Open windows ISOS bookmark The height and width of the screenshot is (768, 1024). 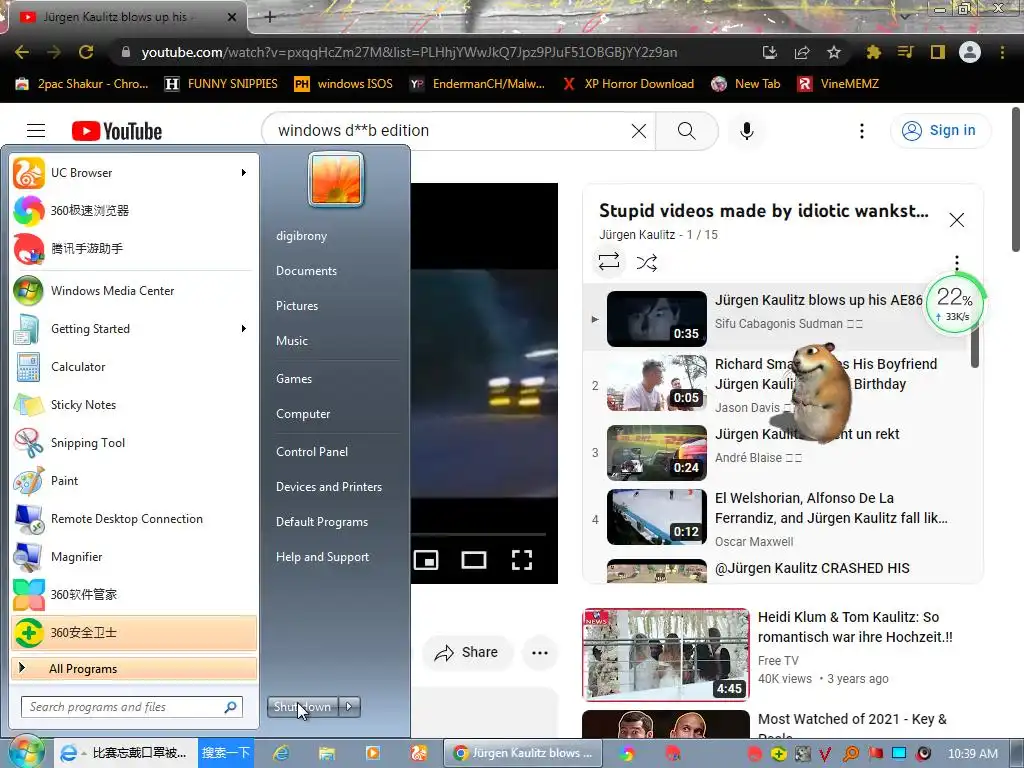click(344, 84)
